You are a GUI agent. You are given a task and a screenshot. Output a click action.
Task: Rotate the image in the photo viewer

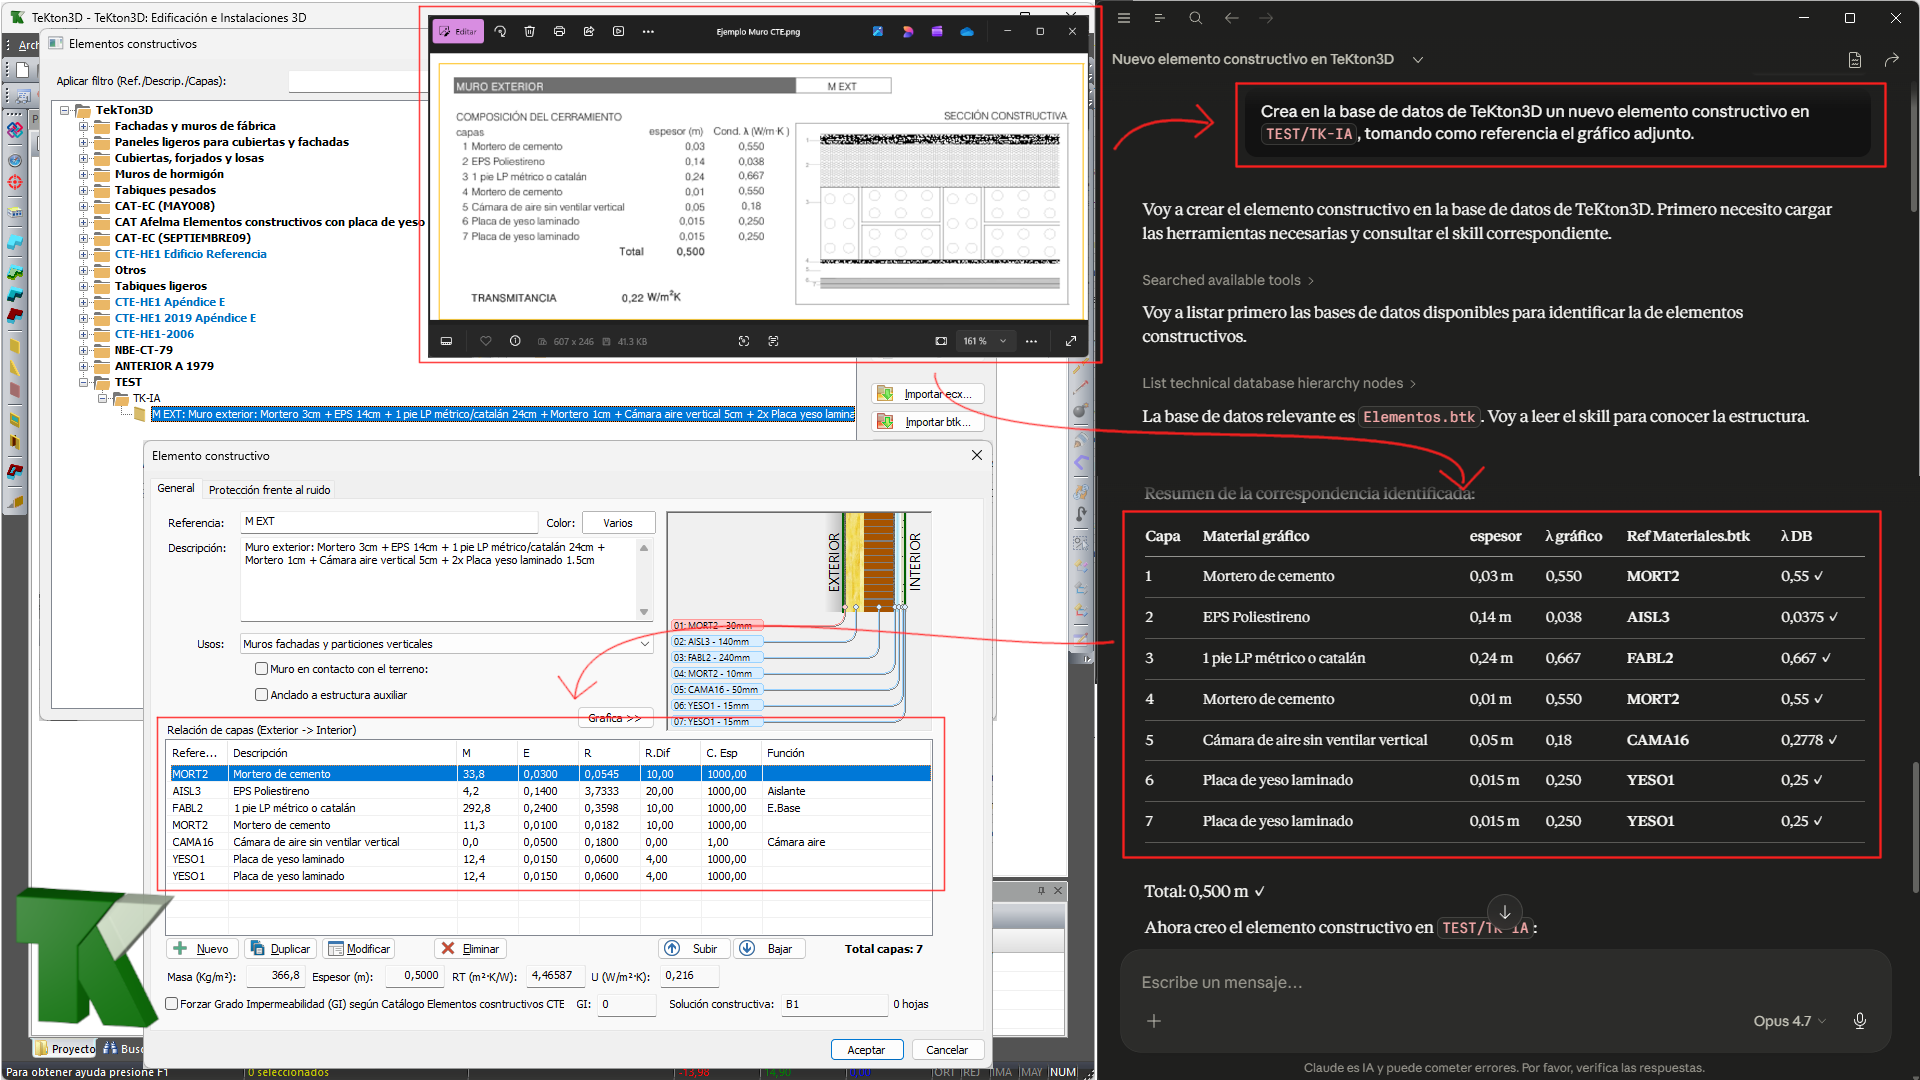(500, 31)
